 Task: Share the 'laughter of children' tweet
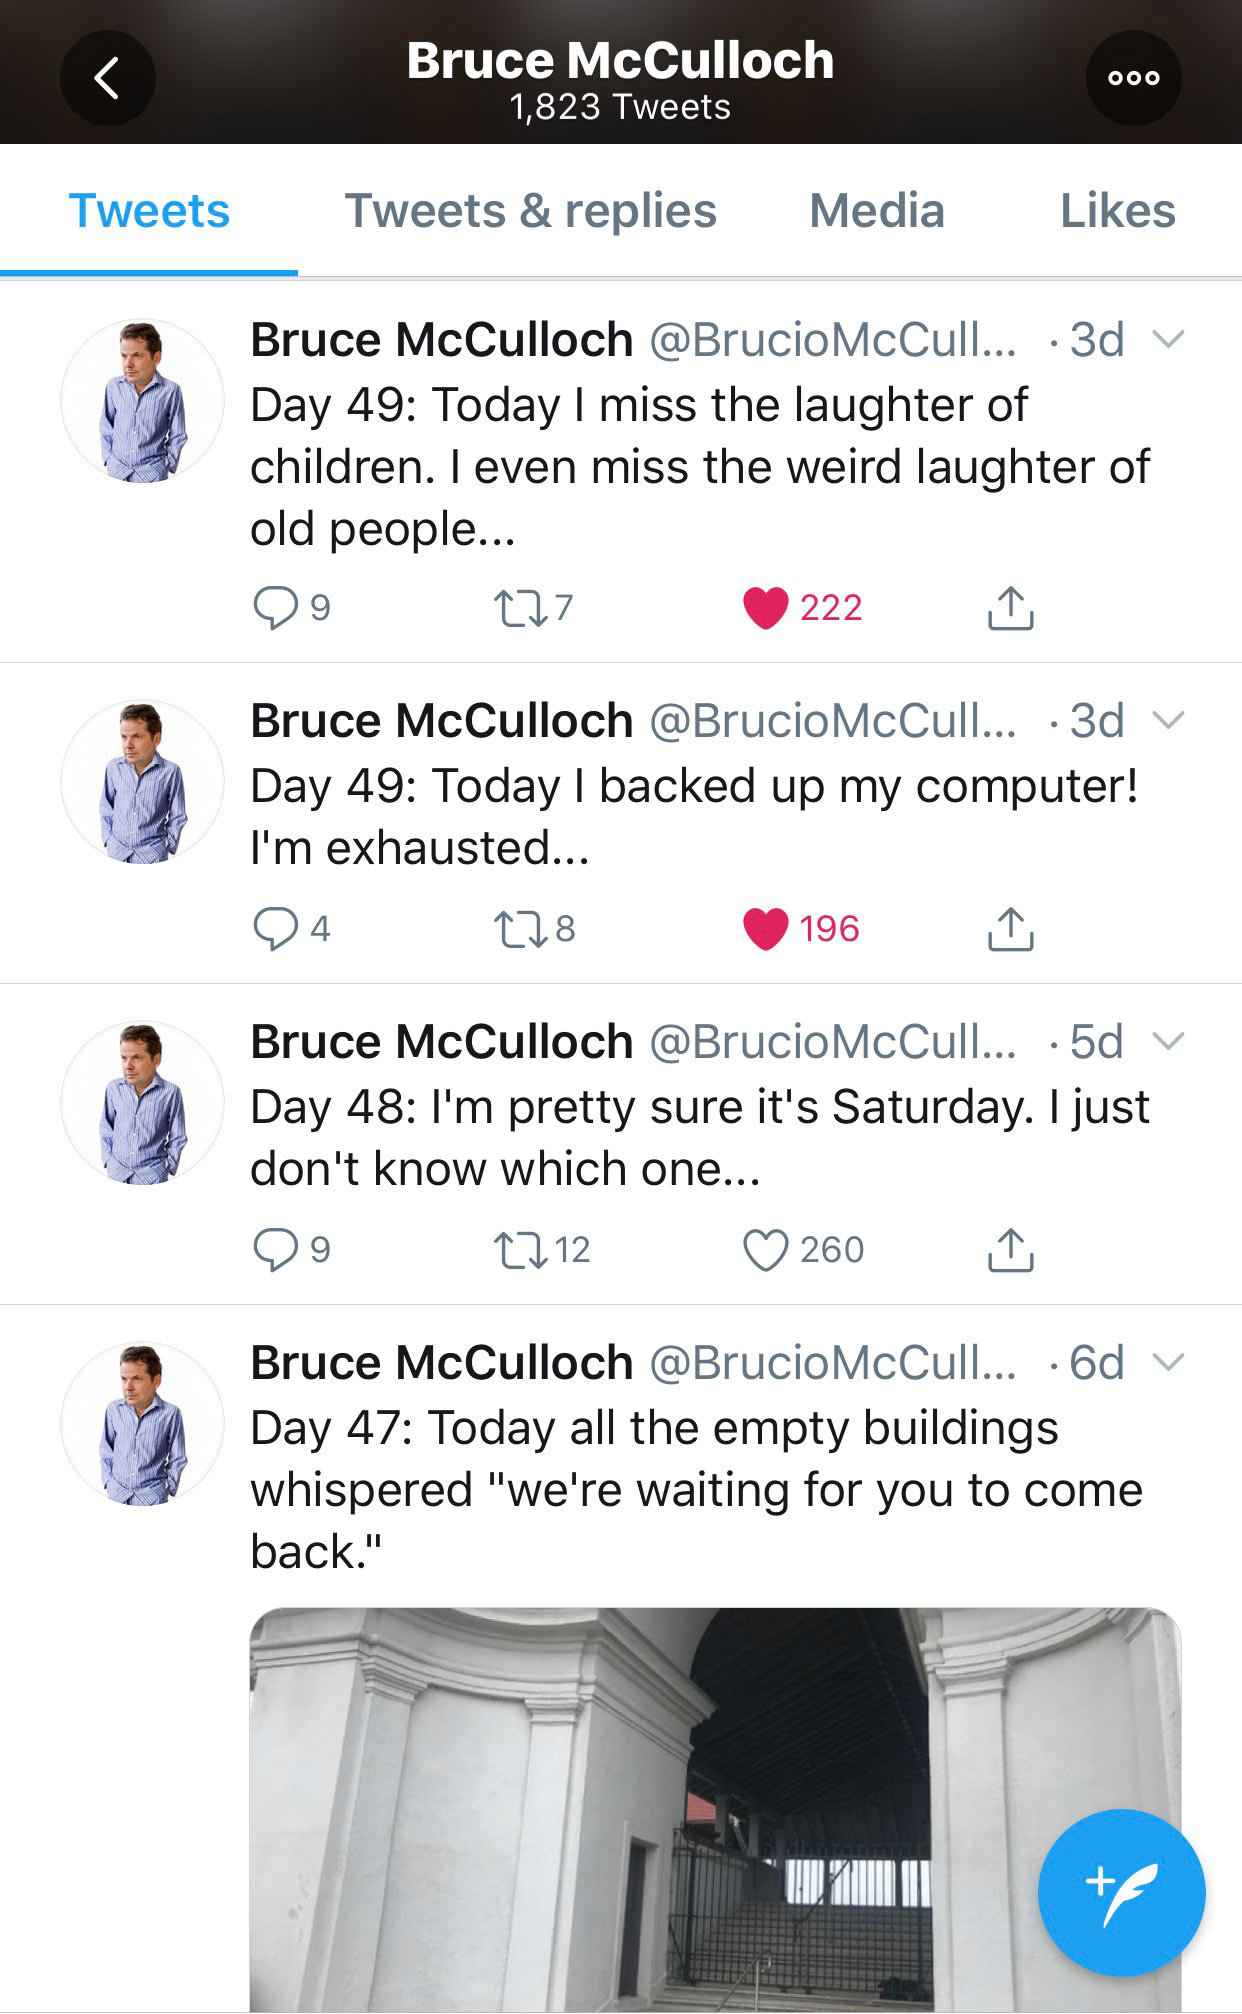[1010, 608]
